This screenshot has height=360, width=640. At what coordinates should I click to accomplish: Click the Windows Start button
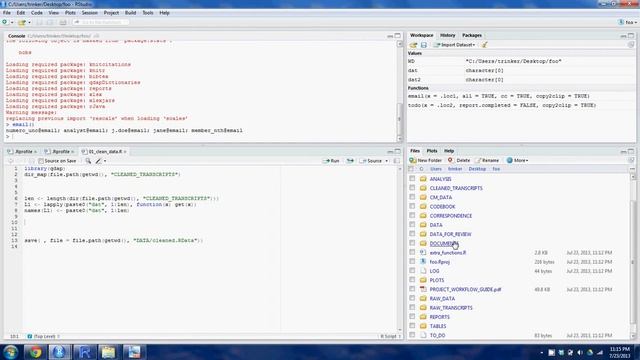coord(10,352)
